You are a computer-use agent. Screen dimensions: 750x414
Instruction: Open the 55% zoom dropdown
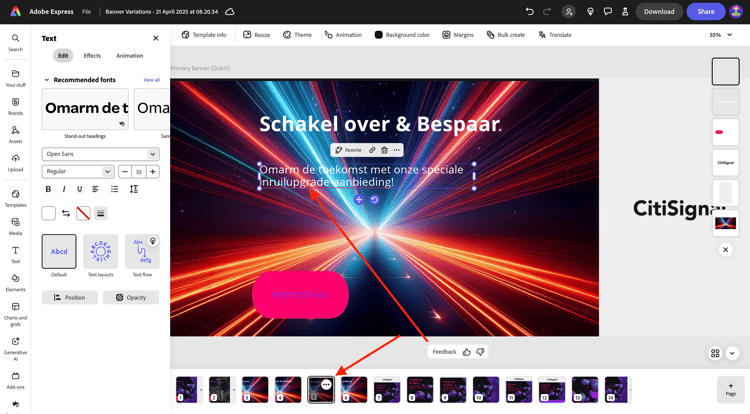point(720,35)
